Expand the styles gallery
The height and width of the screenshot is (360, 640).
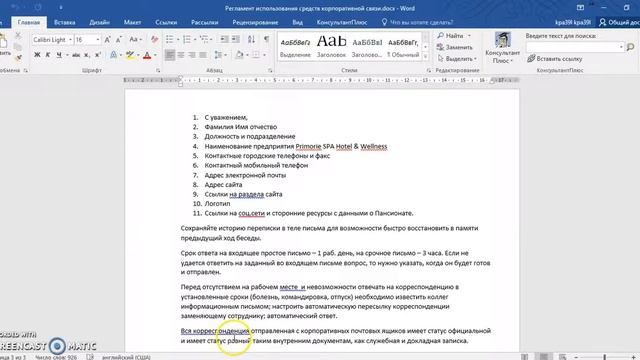click(x=425, y=57)
